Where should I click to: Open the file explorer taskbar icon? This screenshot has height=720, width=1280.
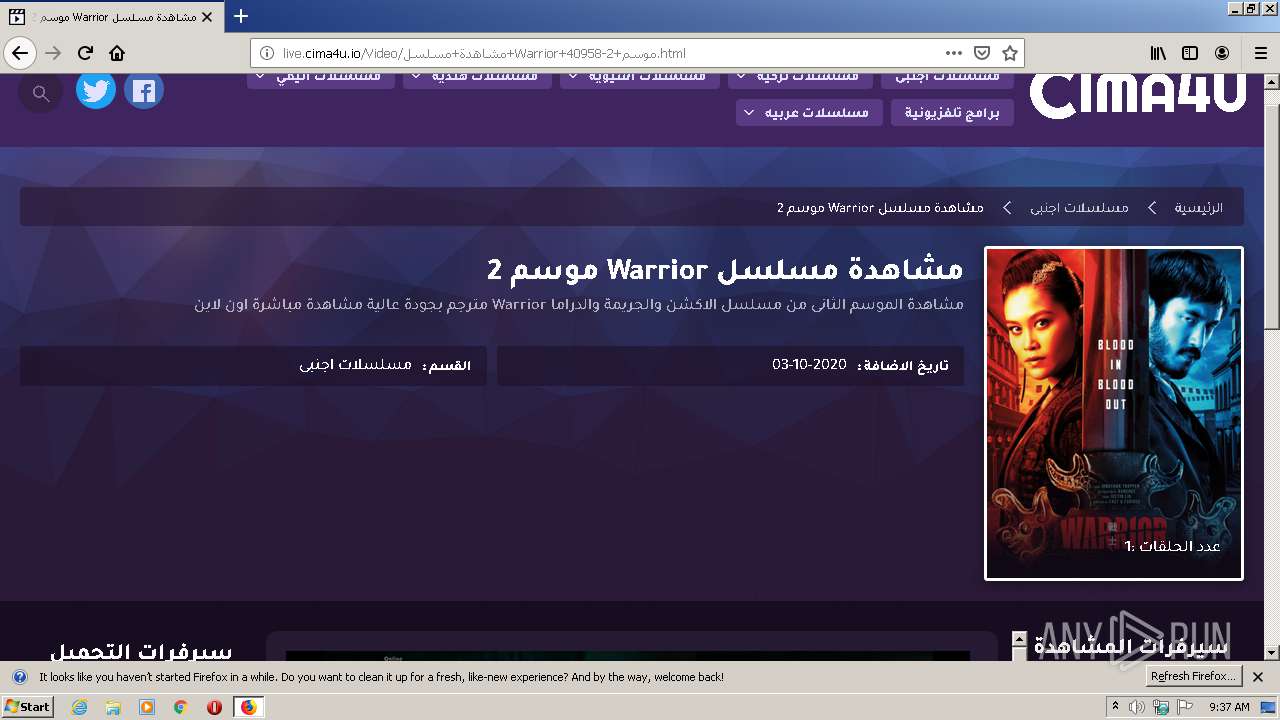point(113,707)
